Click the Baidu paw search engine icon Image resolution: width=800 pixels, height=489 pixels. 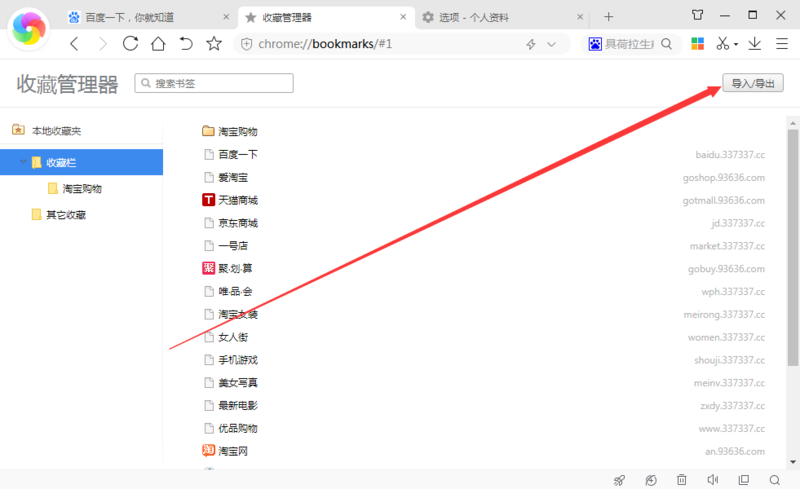tap(595, 44)
